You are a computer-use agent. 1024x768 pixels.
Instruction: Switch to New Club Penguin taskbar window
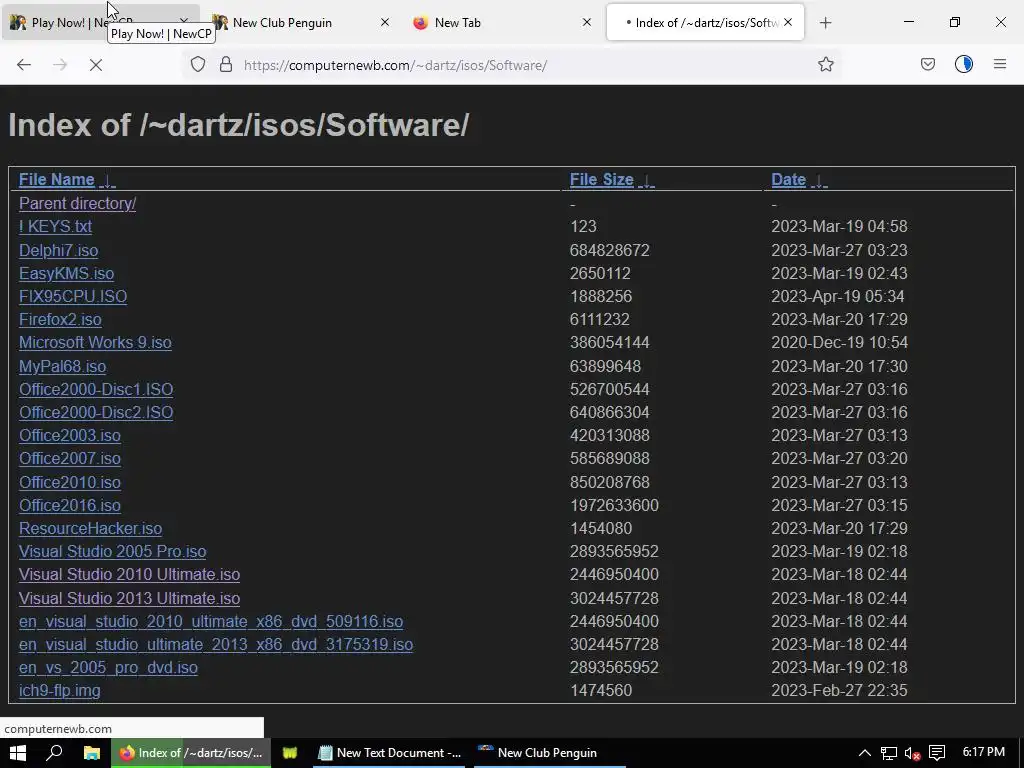tap(547, 753)
